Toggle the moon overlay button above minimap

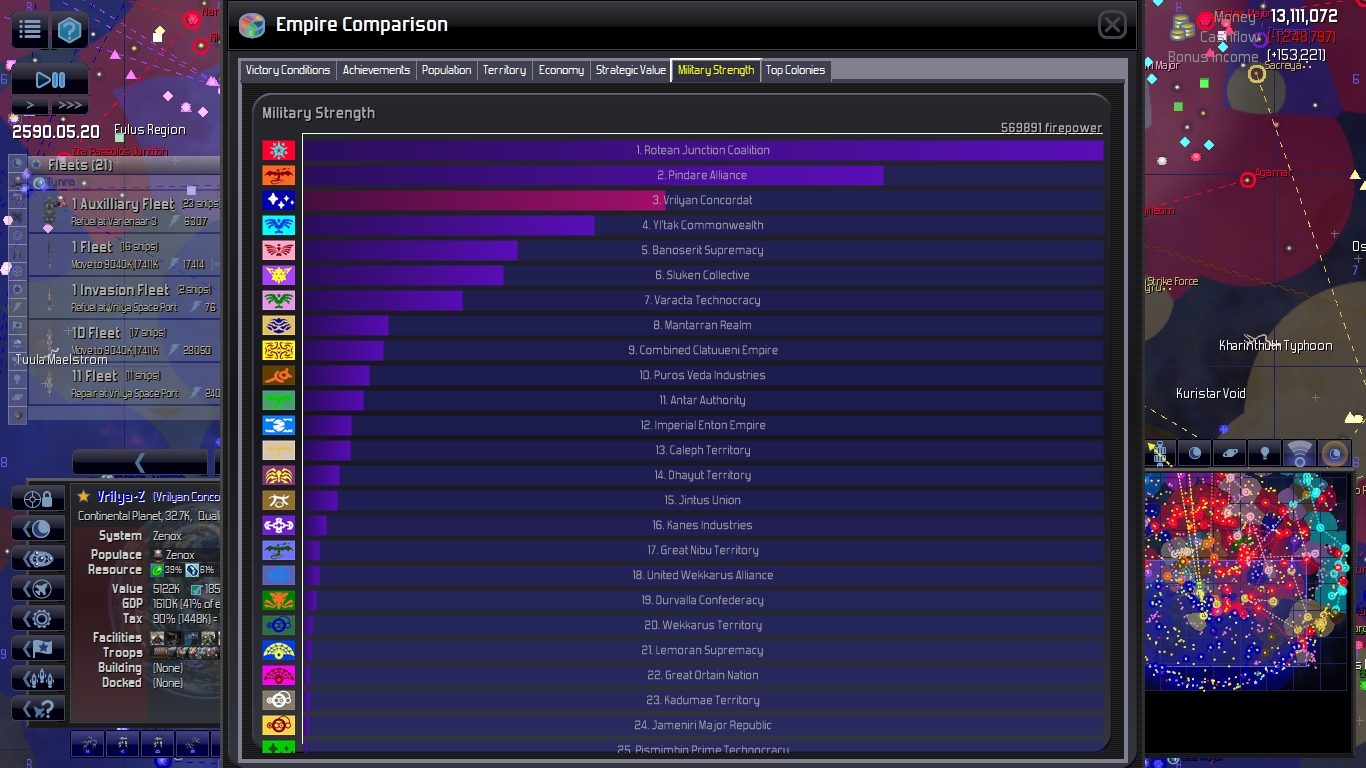(x=1195, y=453)
